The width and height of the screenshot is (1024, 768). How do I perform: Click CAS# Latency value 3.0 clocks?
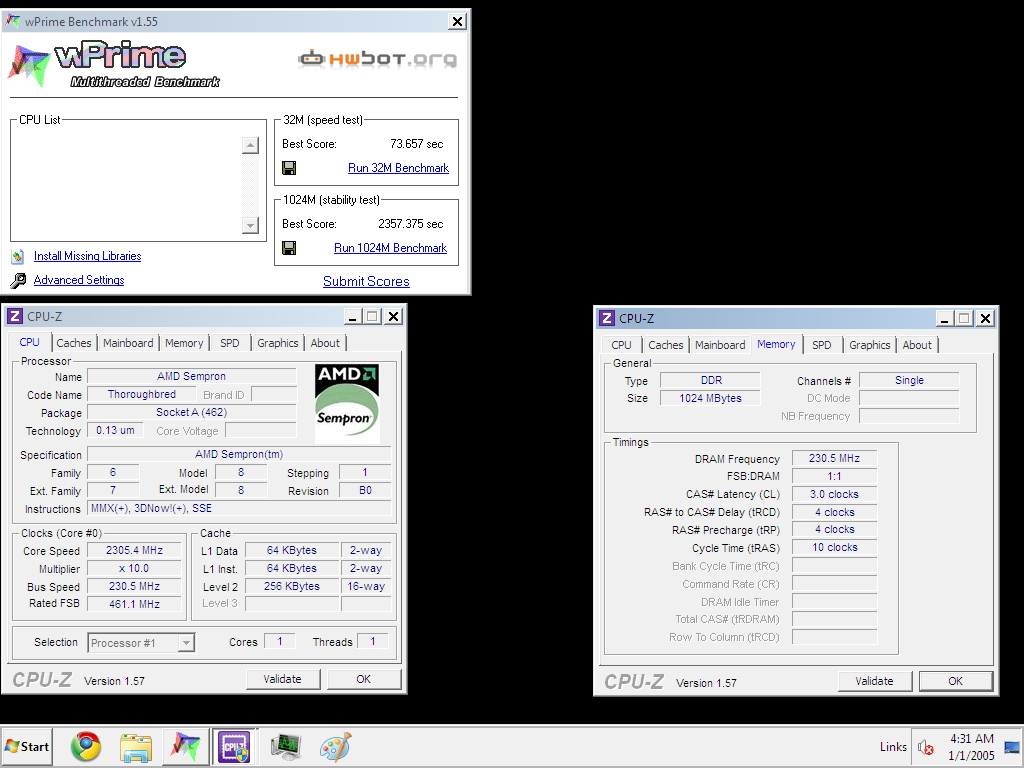(835, 494)
